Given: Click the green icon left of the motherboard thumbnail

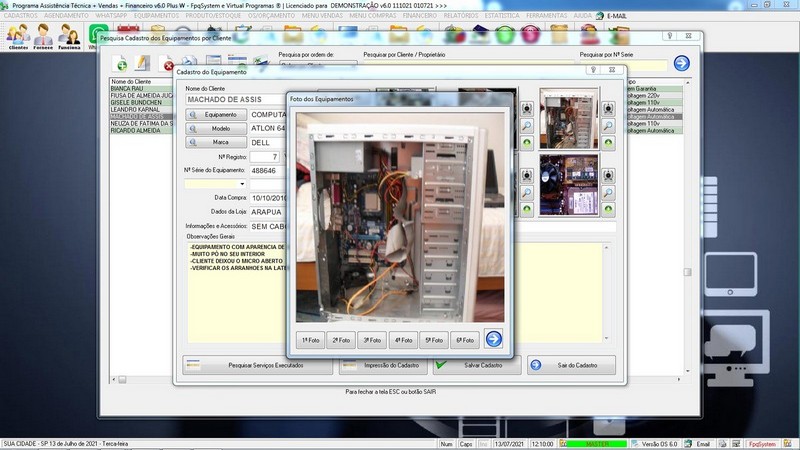Looking at the screenshot, I should [x=527, y=209].
